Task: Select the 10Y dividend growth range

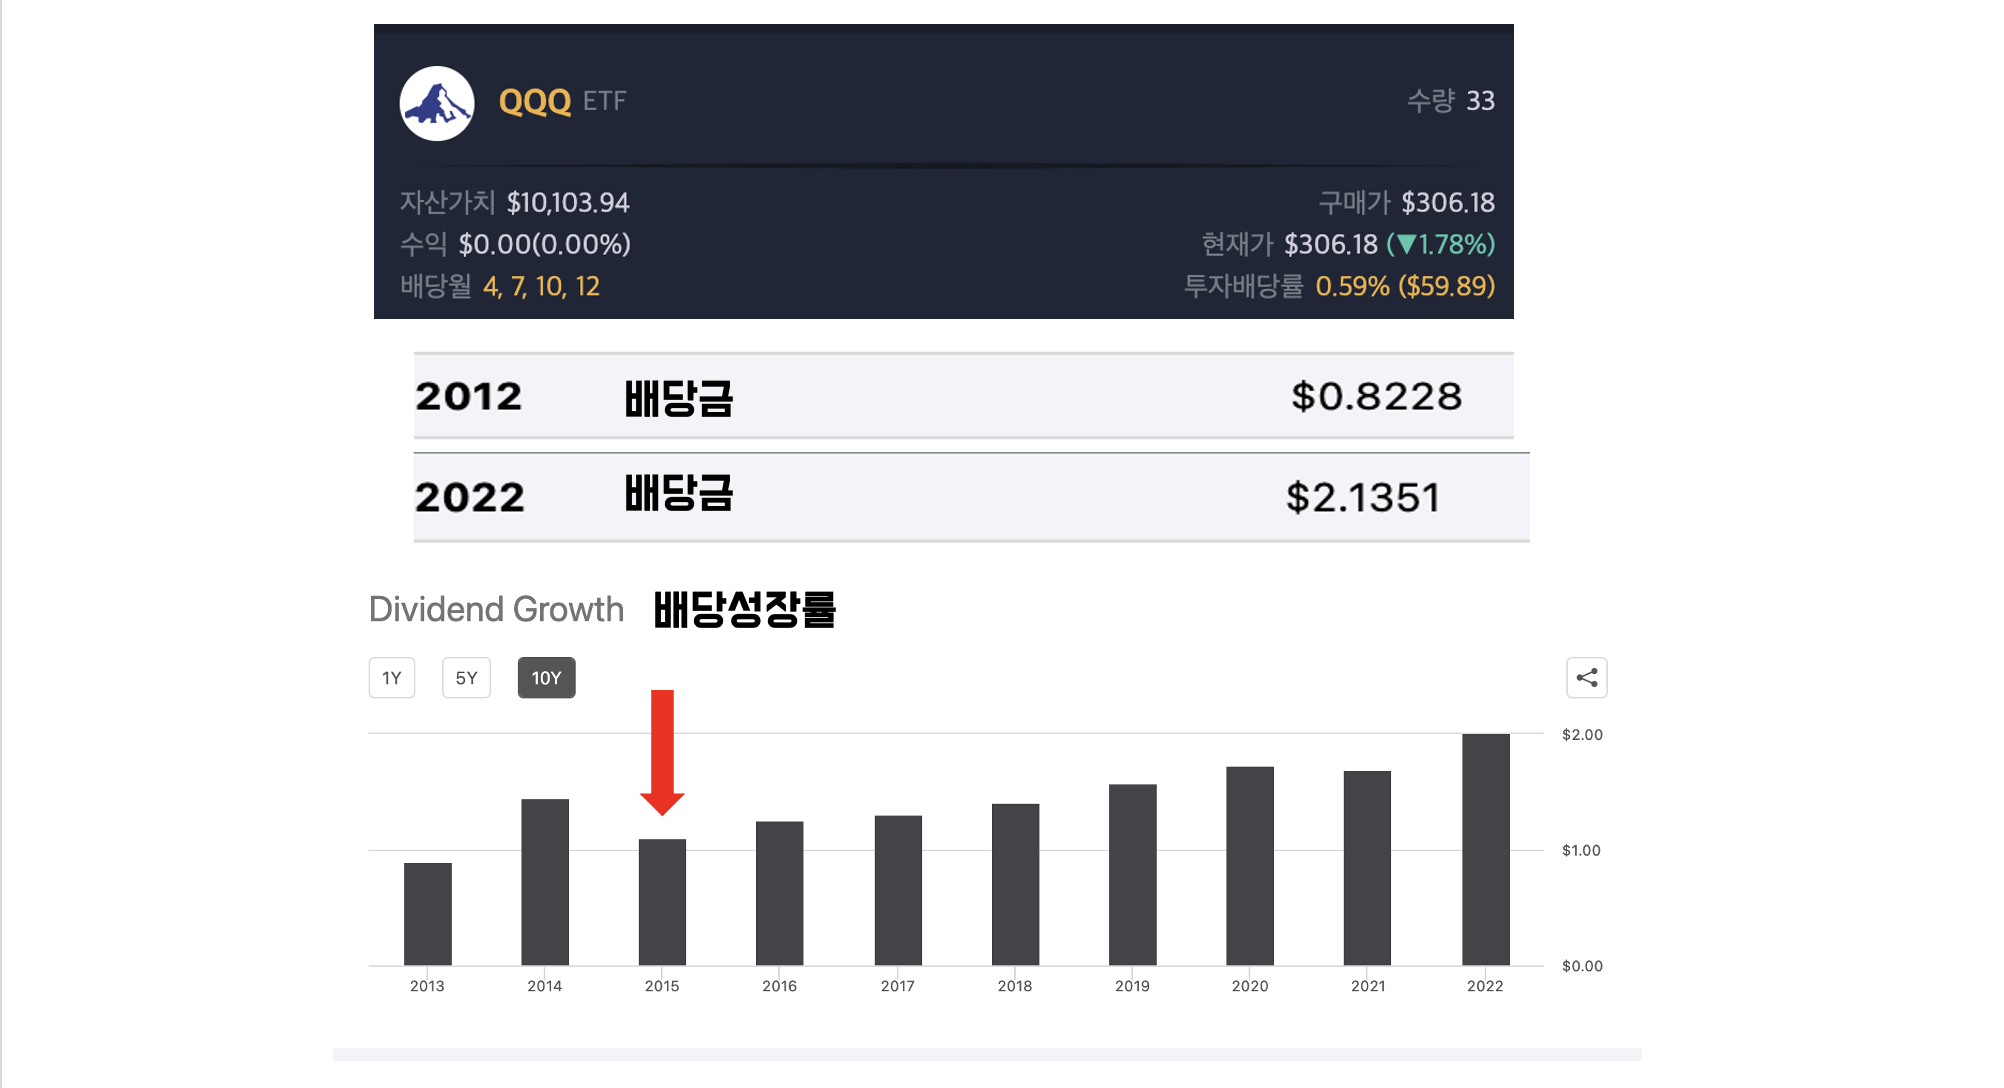Action: pos(546,678)
